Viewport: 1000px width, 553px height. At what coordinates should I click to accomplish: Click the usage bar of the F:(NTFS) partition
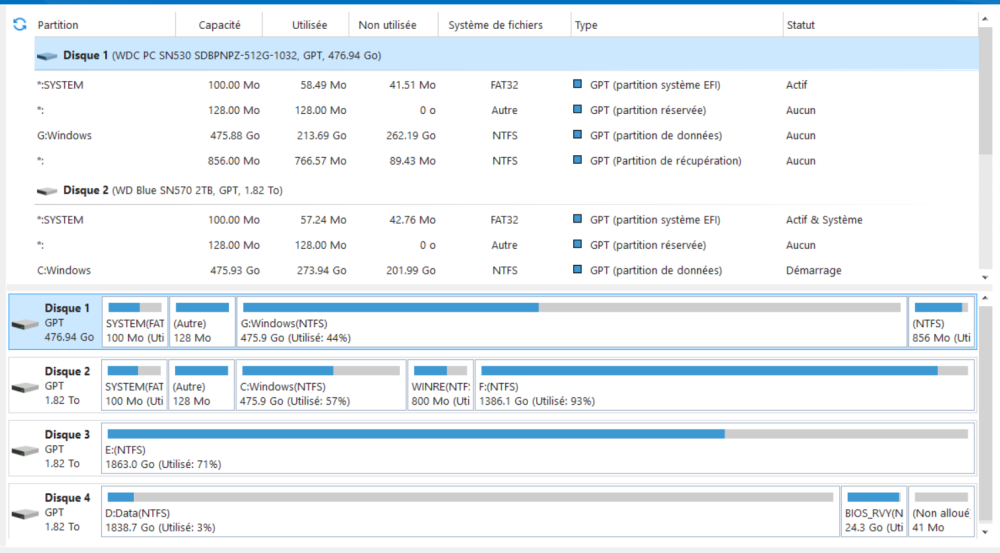pyautogui.click(x=724, y=371)
